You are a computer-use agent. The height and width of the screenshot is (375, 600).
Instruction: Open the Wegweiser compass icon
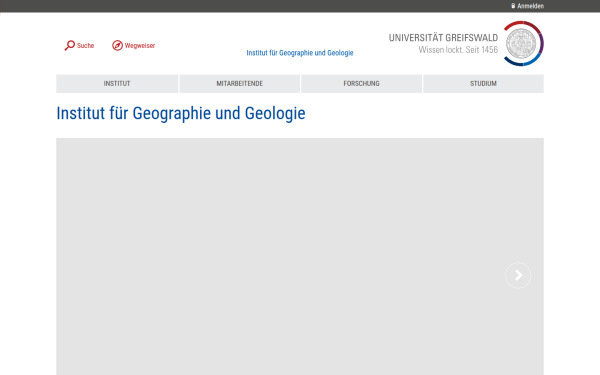point(117,46)
